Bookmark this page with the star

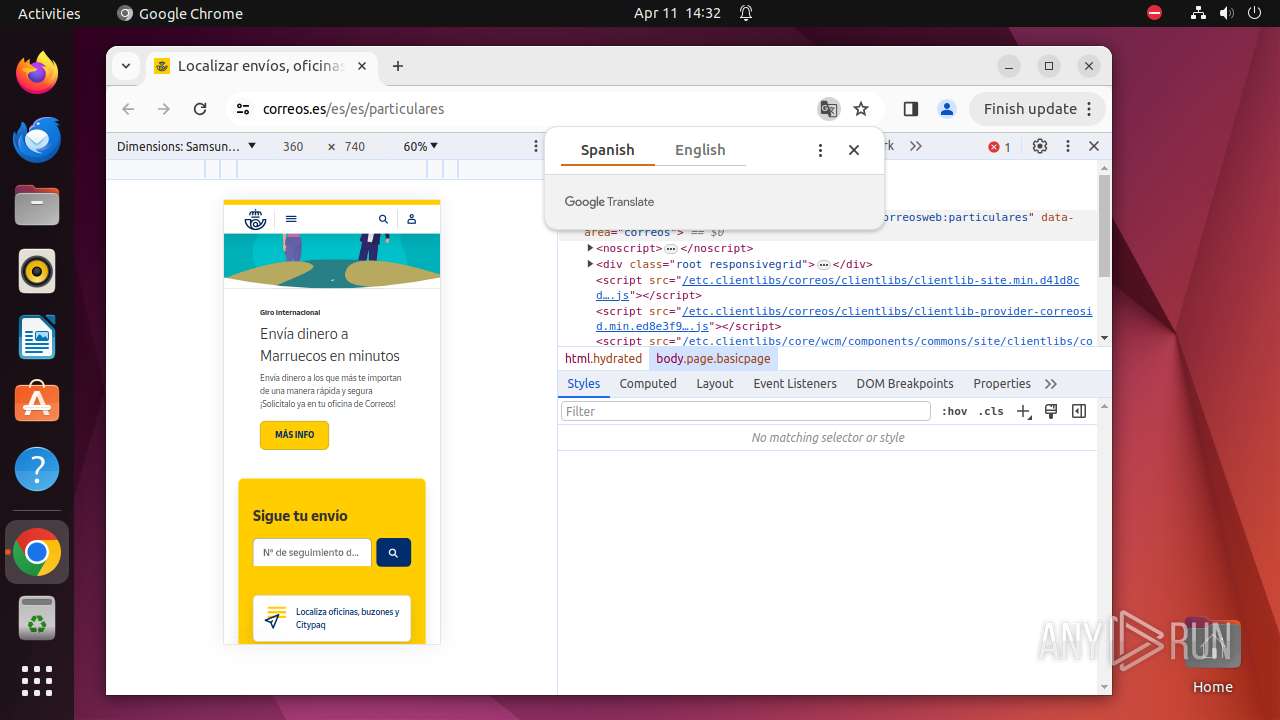861,109
